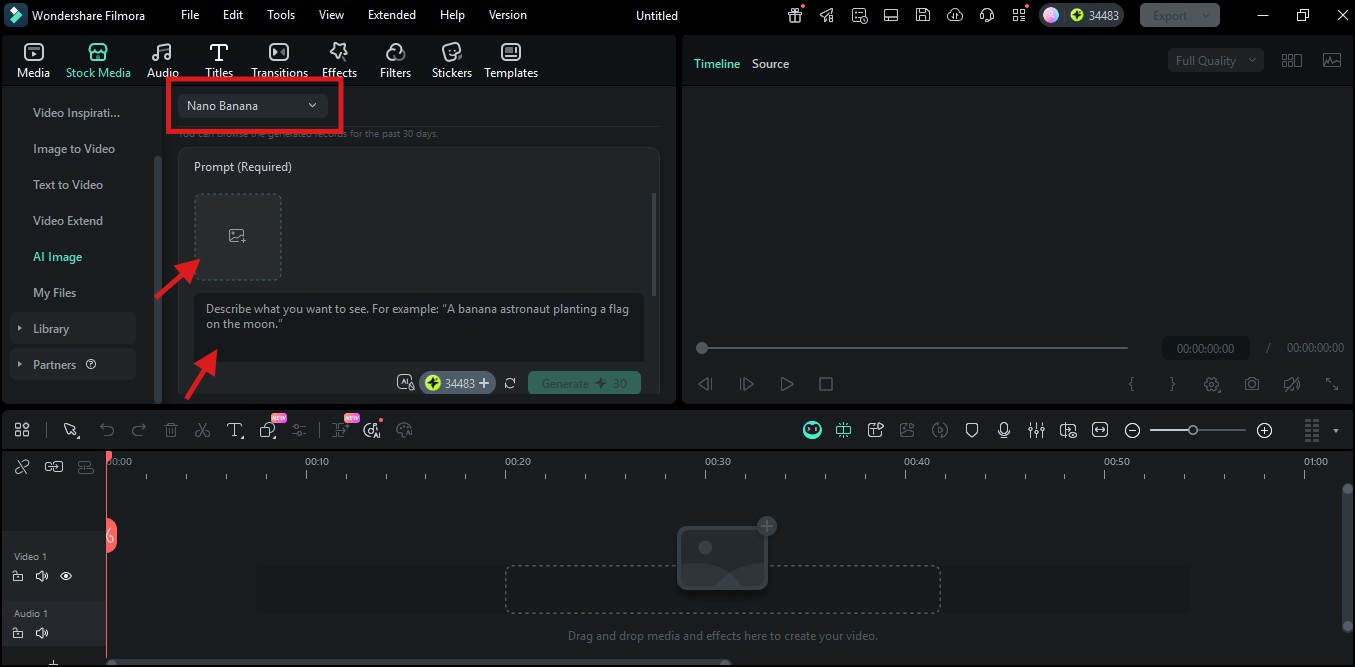The image size is (1355, 667).
Task: Click the Split scissors icon
Action: (x=203, y=430)
